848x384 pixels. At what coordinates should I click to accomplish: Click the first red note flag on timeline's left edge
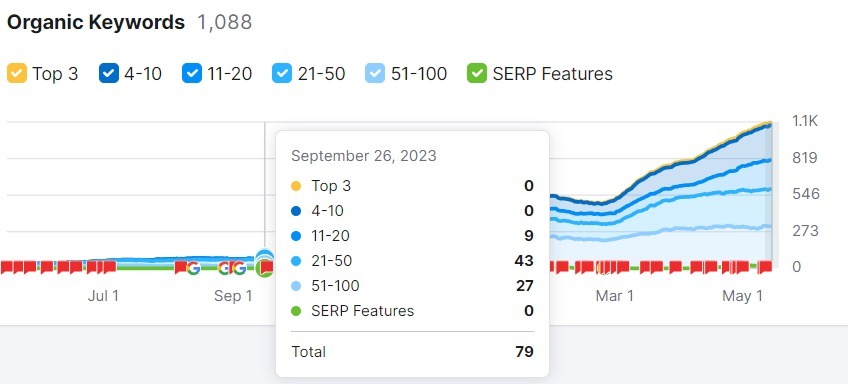6,267
